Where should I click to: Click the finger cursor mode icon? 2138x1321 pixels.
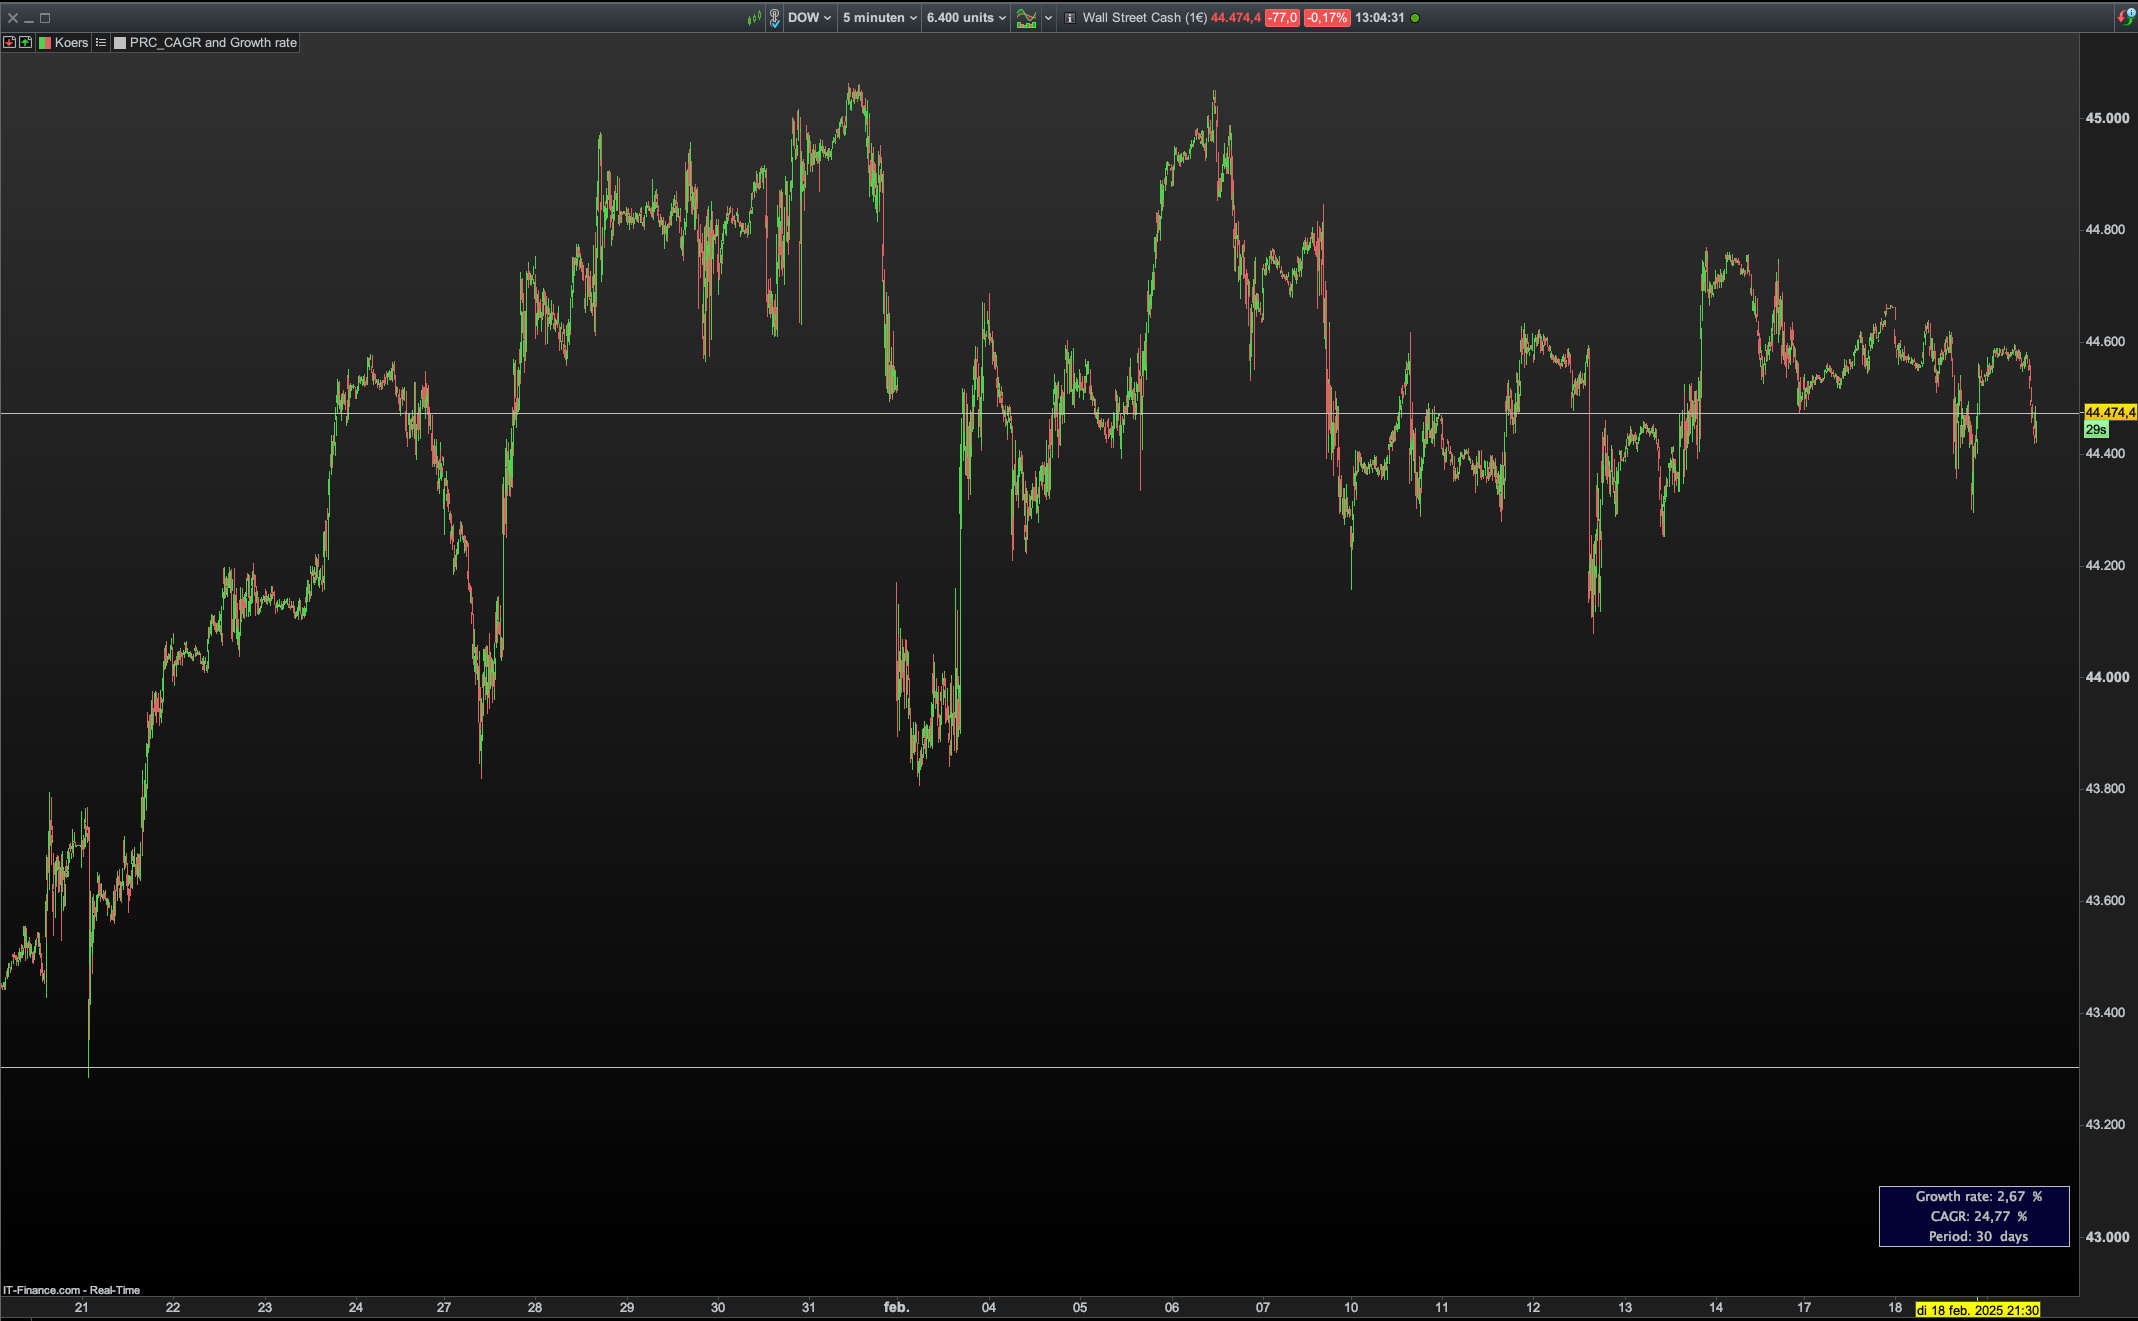pos(774,18)
